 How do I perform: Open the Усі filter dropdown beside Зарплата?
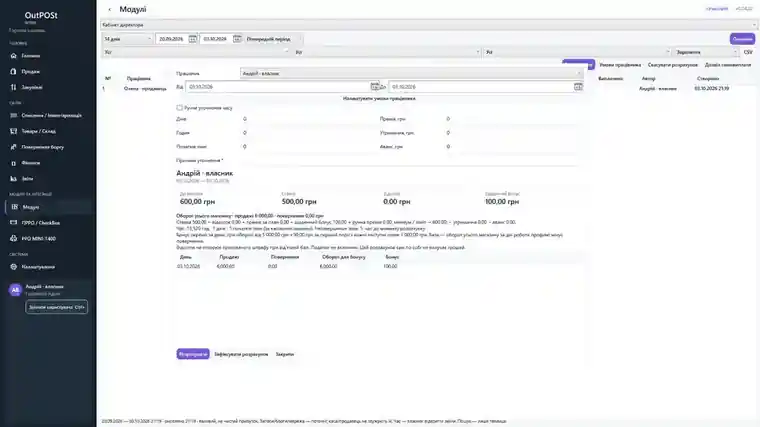pyautogui.click(x=577, y=52)
